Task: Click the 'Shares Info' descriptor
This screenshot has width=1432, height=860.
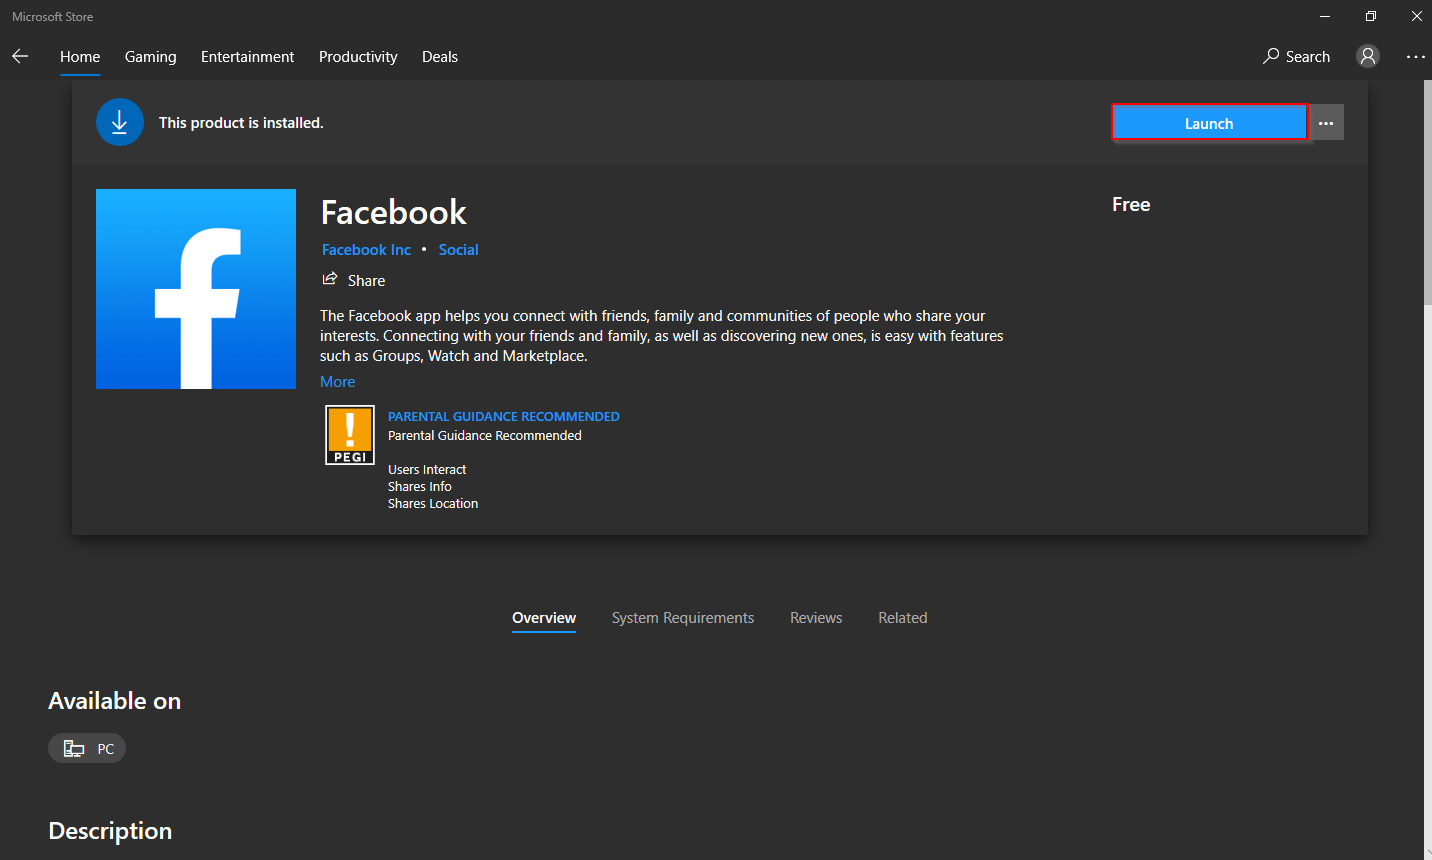Action: tap(420, 487)
